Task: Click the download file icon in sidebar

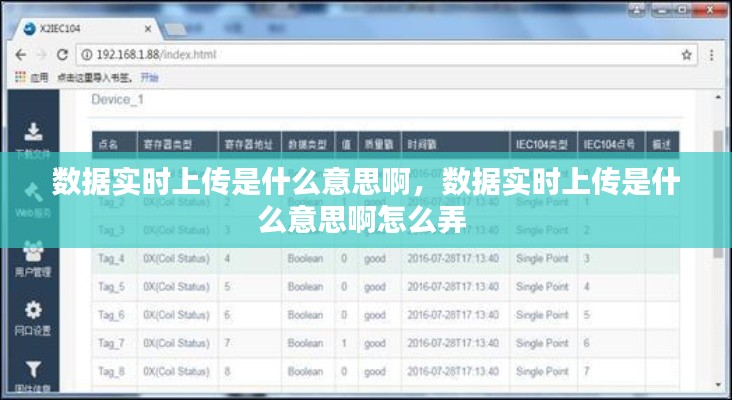Action: tap(33, 132)
